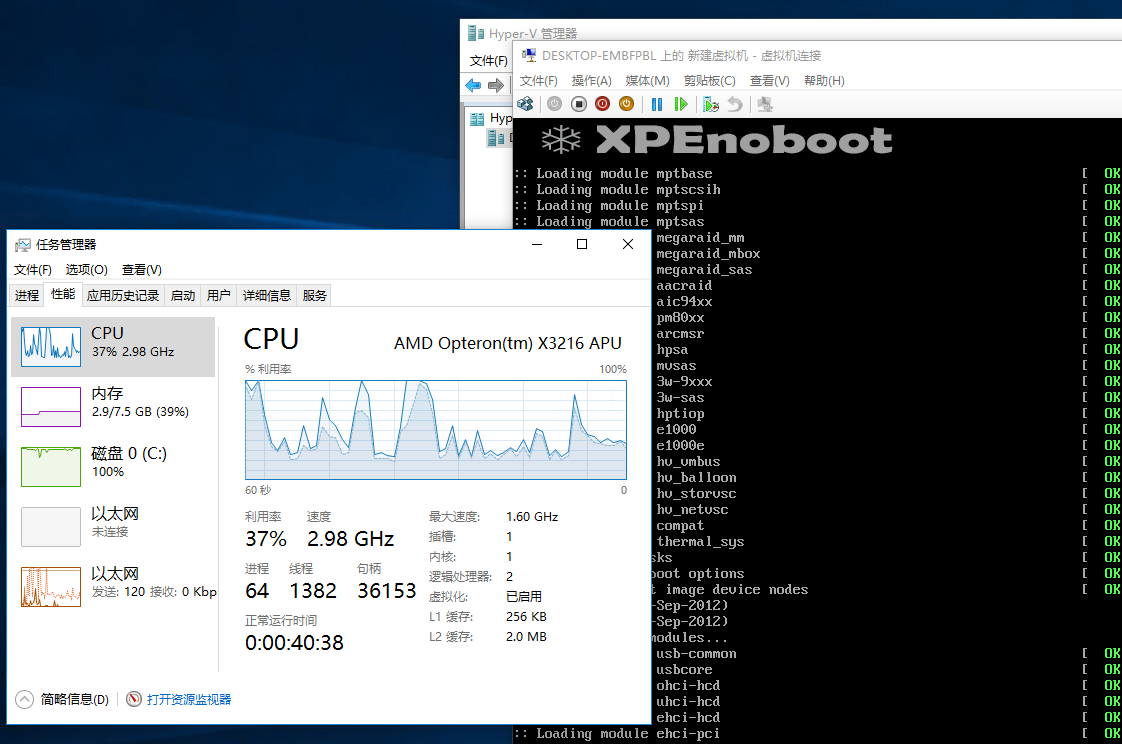Create a checkpoint via the VM toolbar icon
1122x744 pixels.
tap(711, 104)
